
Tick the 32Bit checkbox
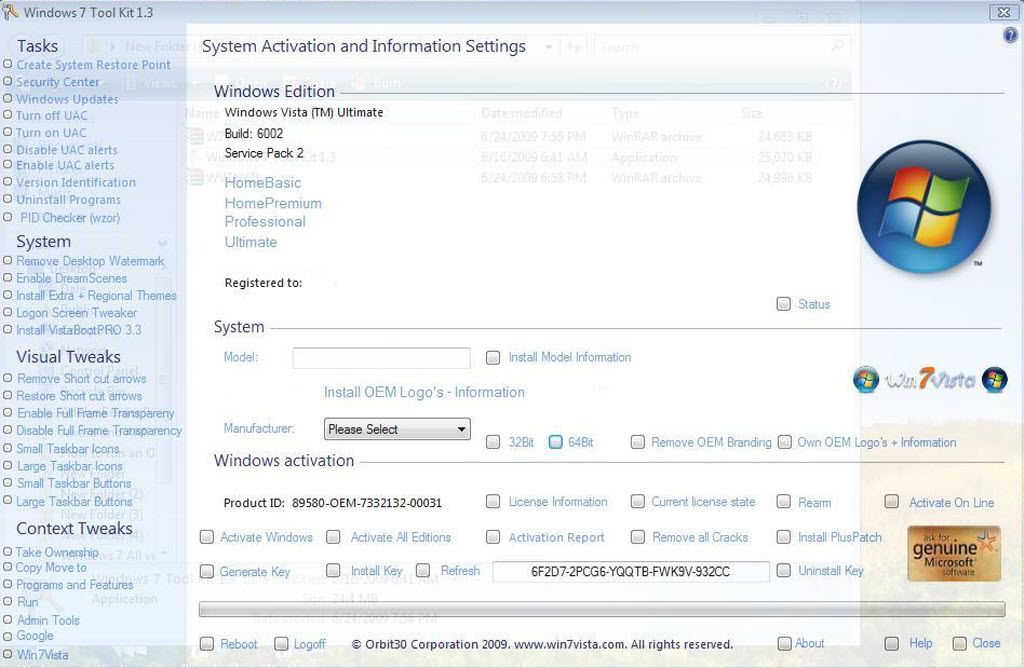pos(493,442)
